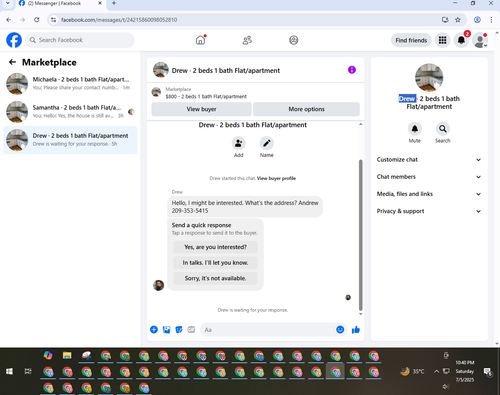Click the browser address bar URL
Screen dimensions: 500x395
[x=119, y=20]
